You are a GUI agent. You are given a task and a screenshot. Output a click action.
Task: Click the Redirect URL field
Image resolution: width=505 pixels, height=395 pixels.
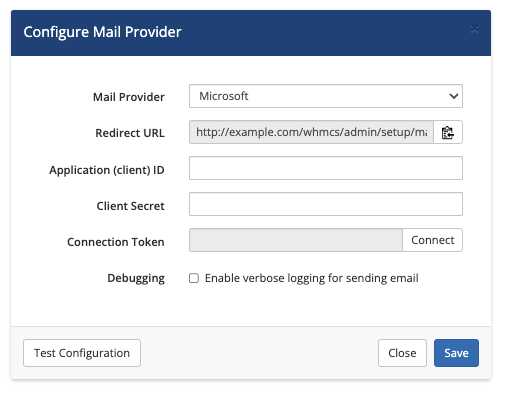[311, 132]
